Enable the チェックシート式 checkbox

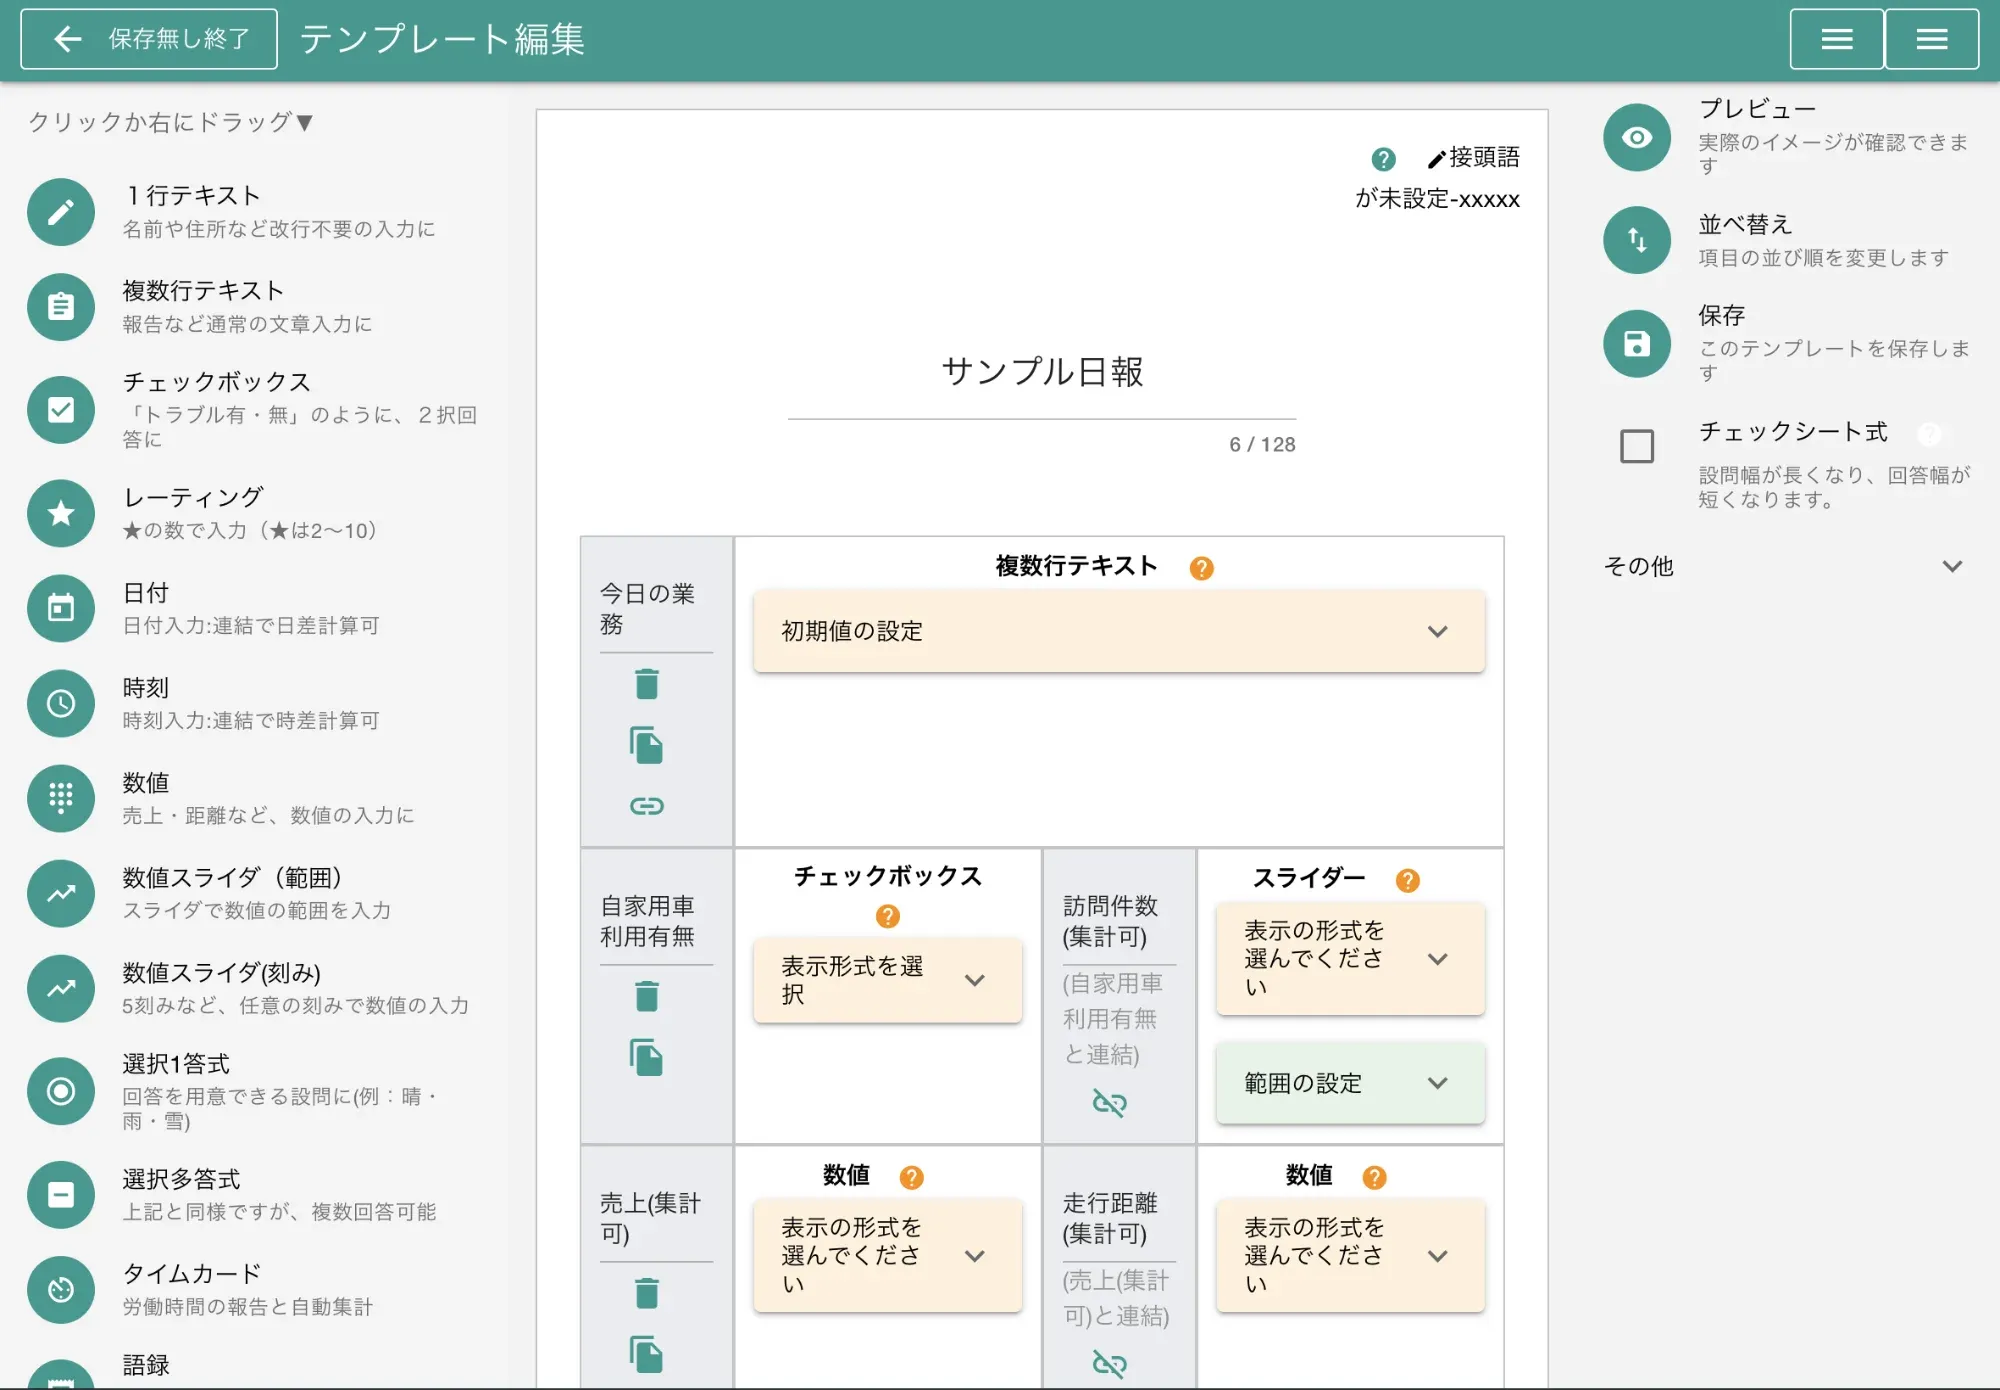click(x=1636, y=446)
